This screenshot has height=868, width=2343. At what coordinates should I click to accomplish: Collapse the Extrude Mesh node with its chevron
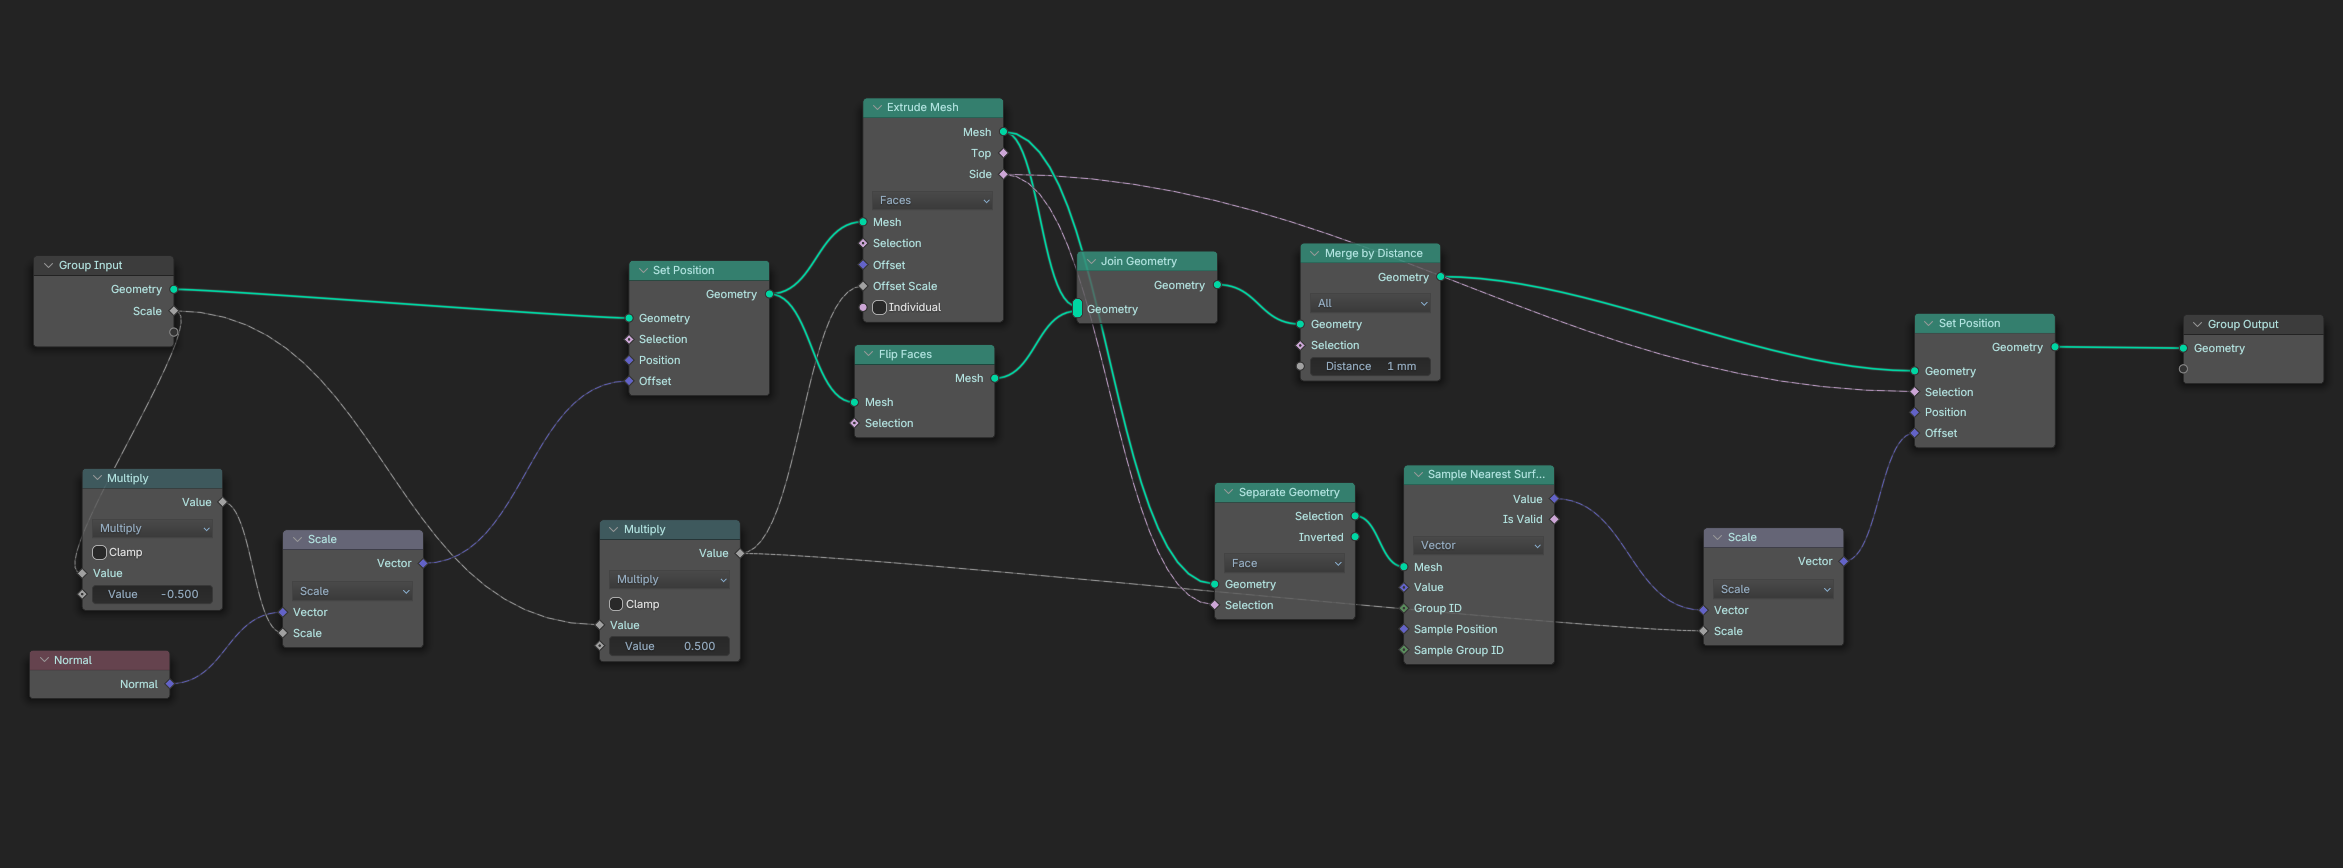pyautogui.click(x=877, y=108)
